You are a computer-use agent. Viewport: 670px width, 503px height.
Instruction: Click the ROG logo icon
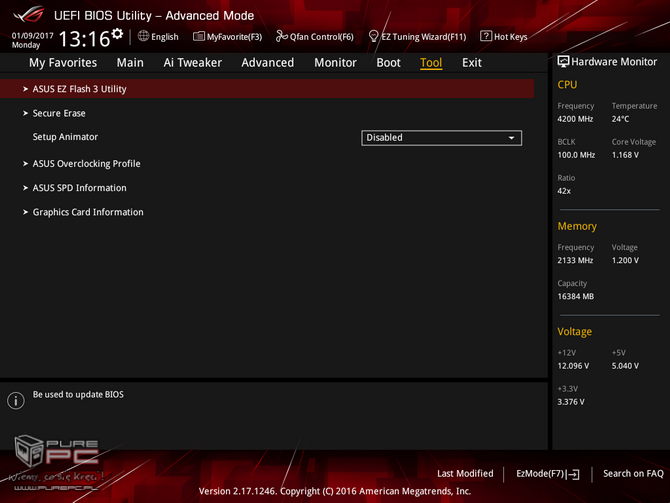pyautogui.click(x=29, y=14)
